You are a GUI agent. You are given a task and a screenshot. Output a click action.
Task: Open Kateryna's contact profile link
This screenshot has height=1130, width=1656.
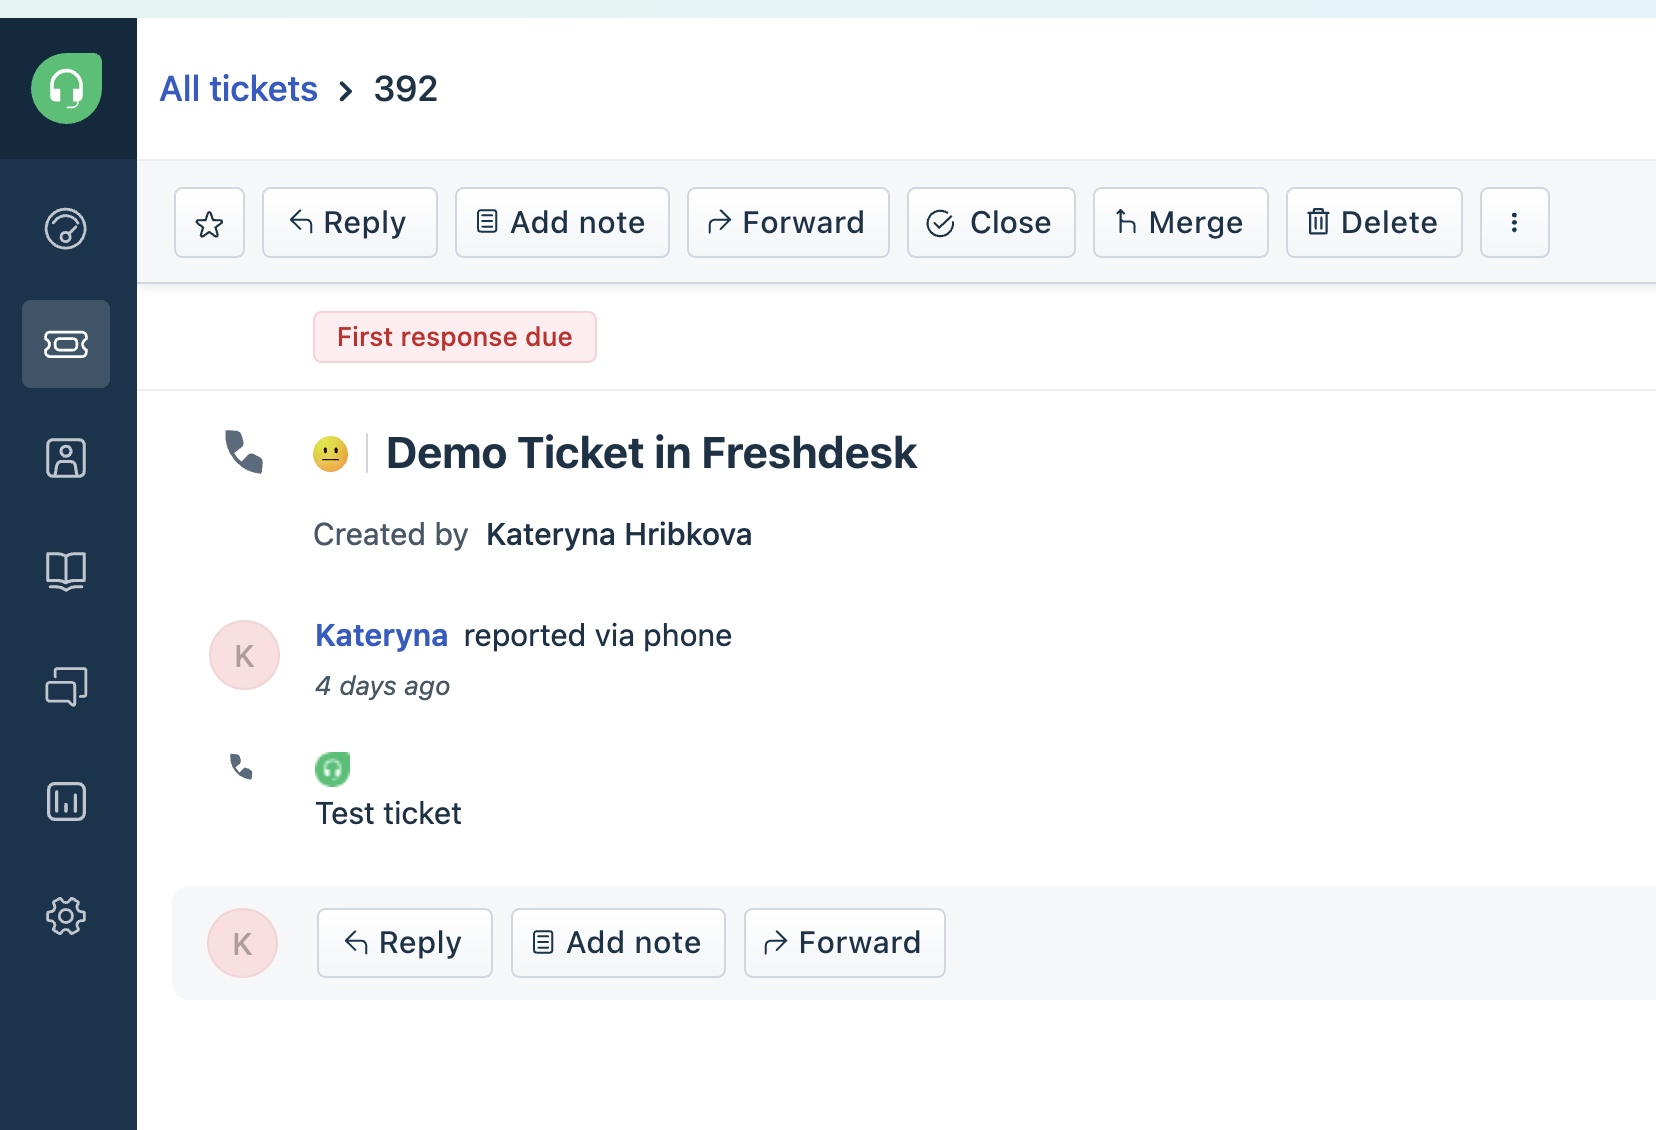coord(381,635)
